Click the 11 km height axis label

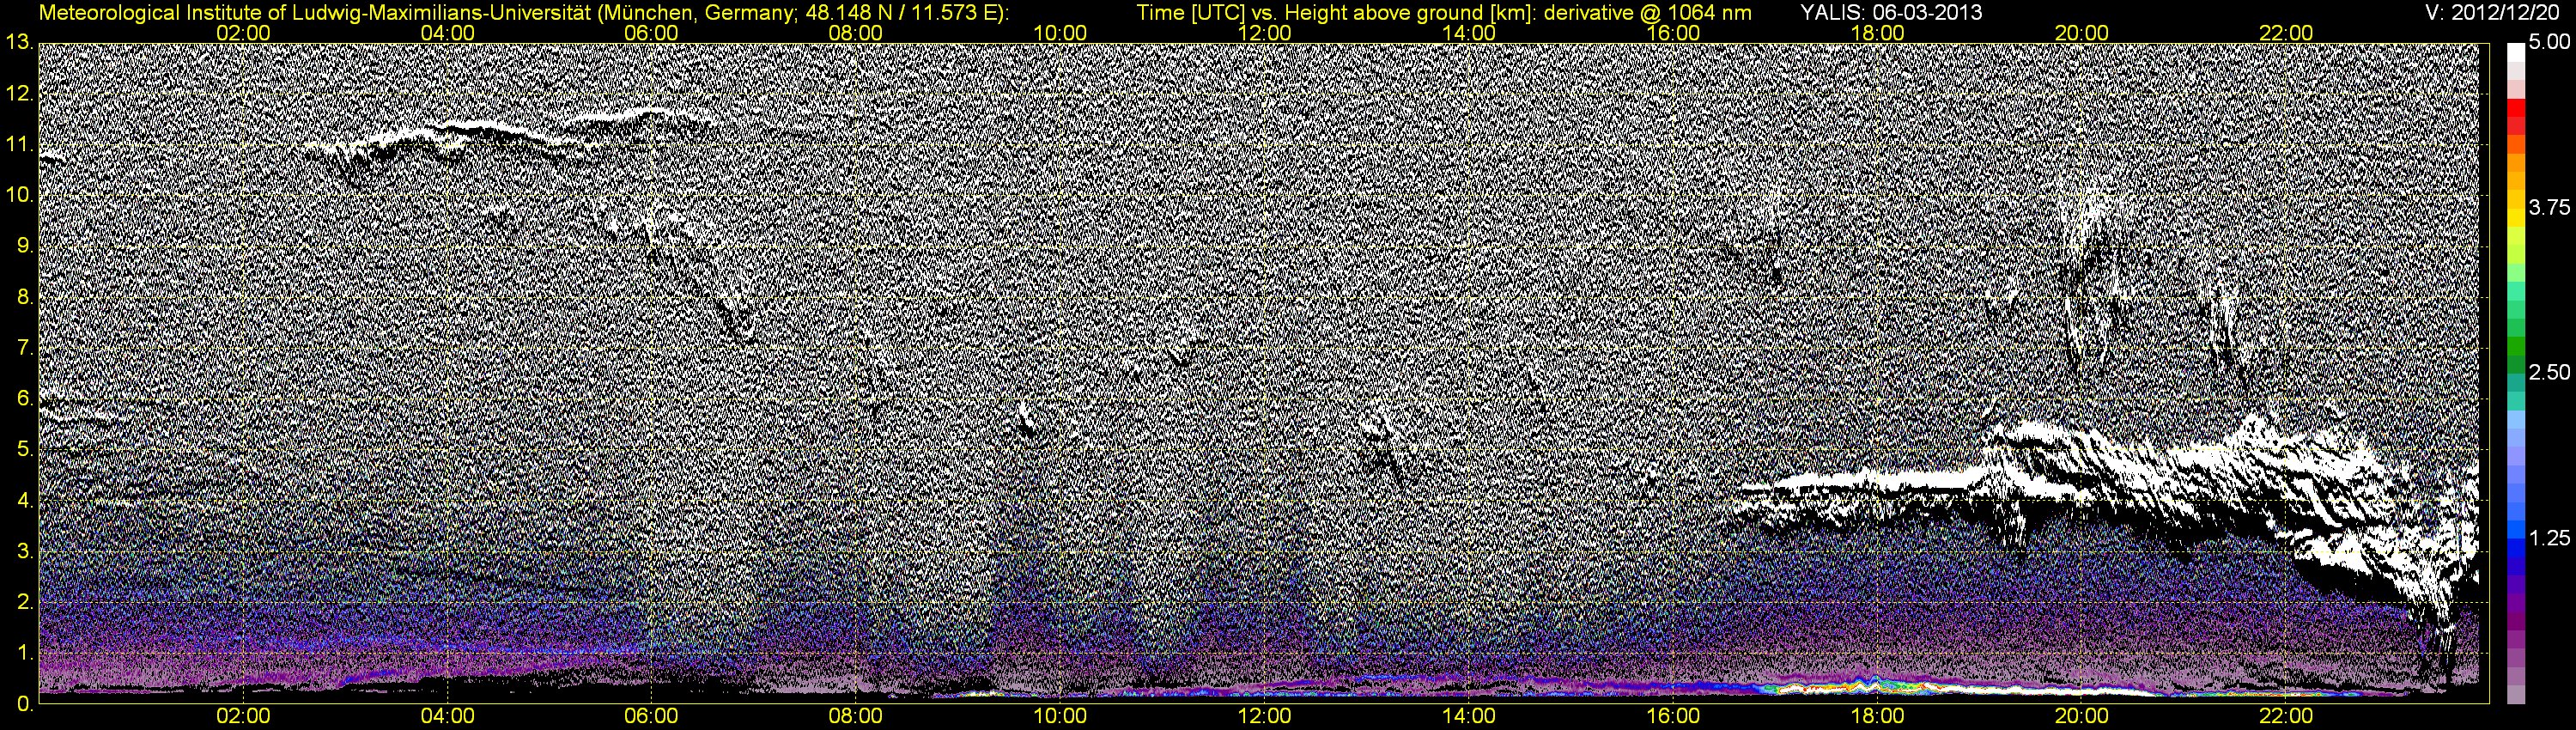(18, 145)
